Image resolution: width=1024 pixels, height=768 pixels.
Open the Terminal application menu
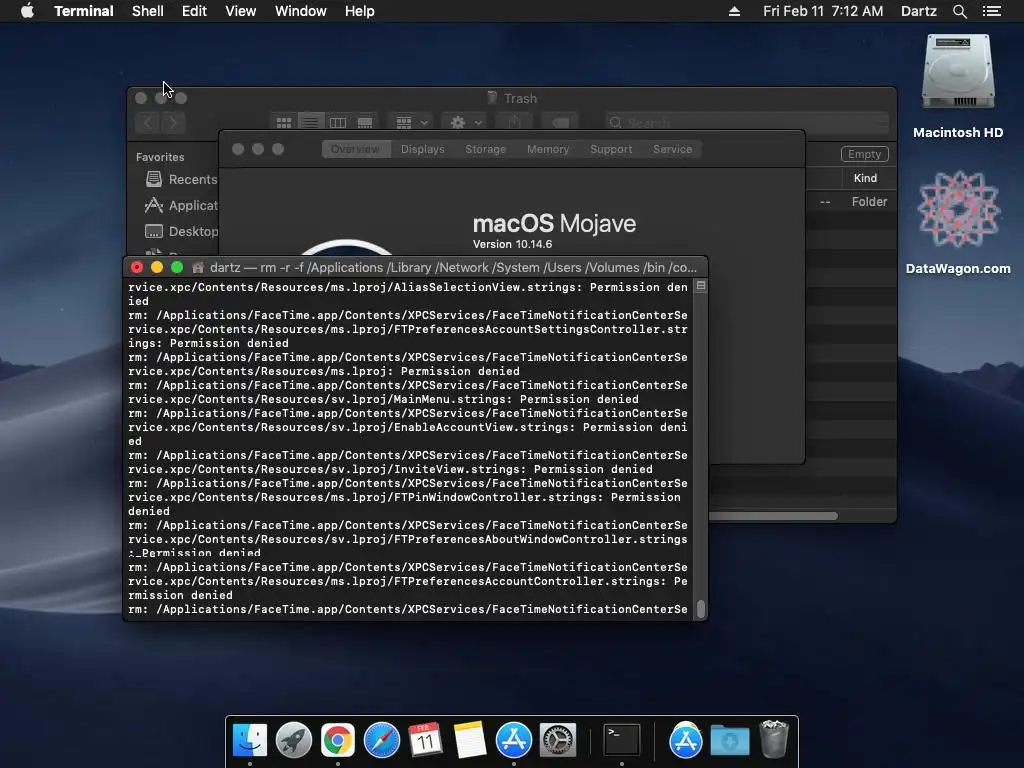(84, 11)
